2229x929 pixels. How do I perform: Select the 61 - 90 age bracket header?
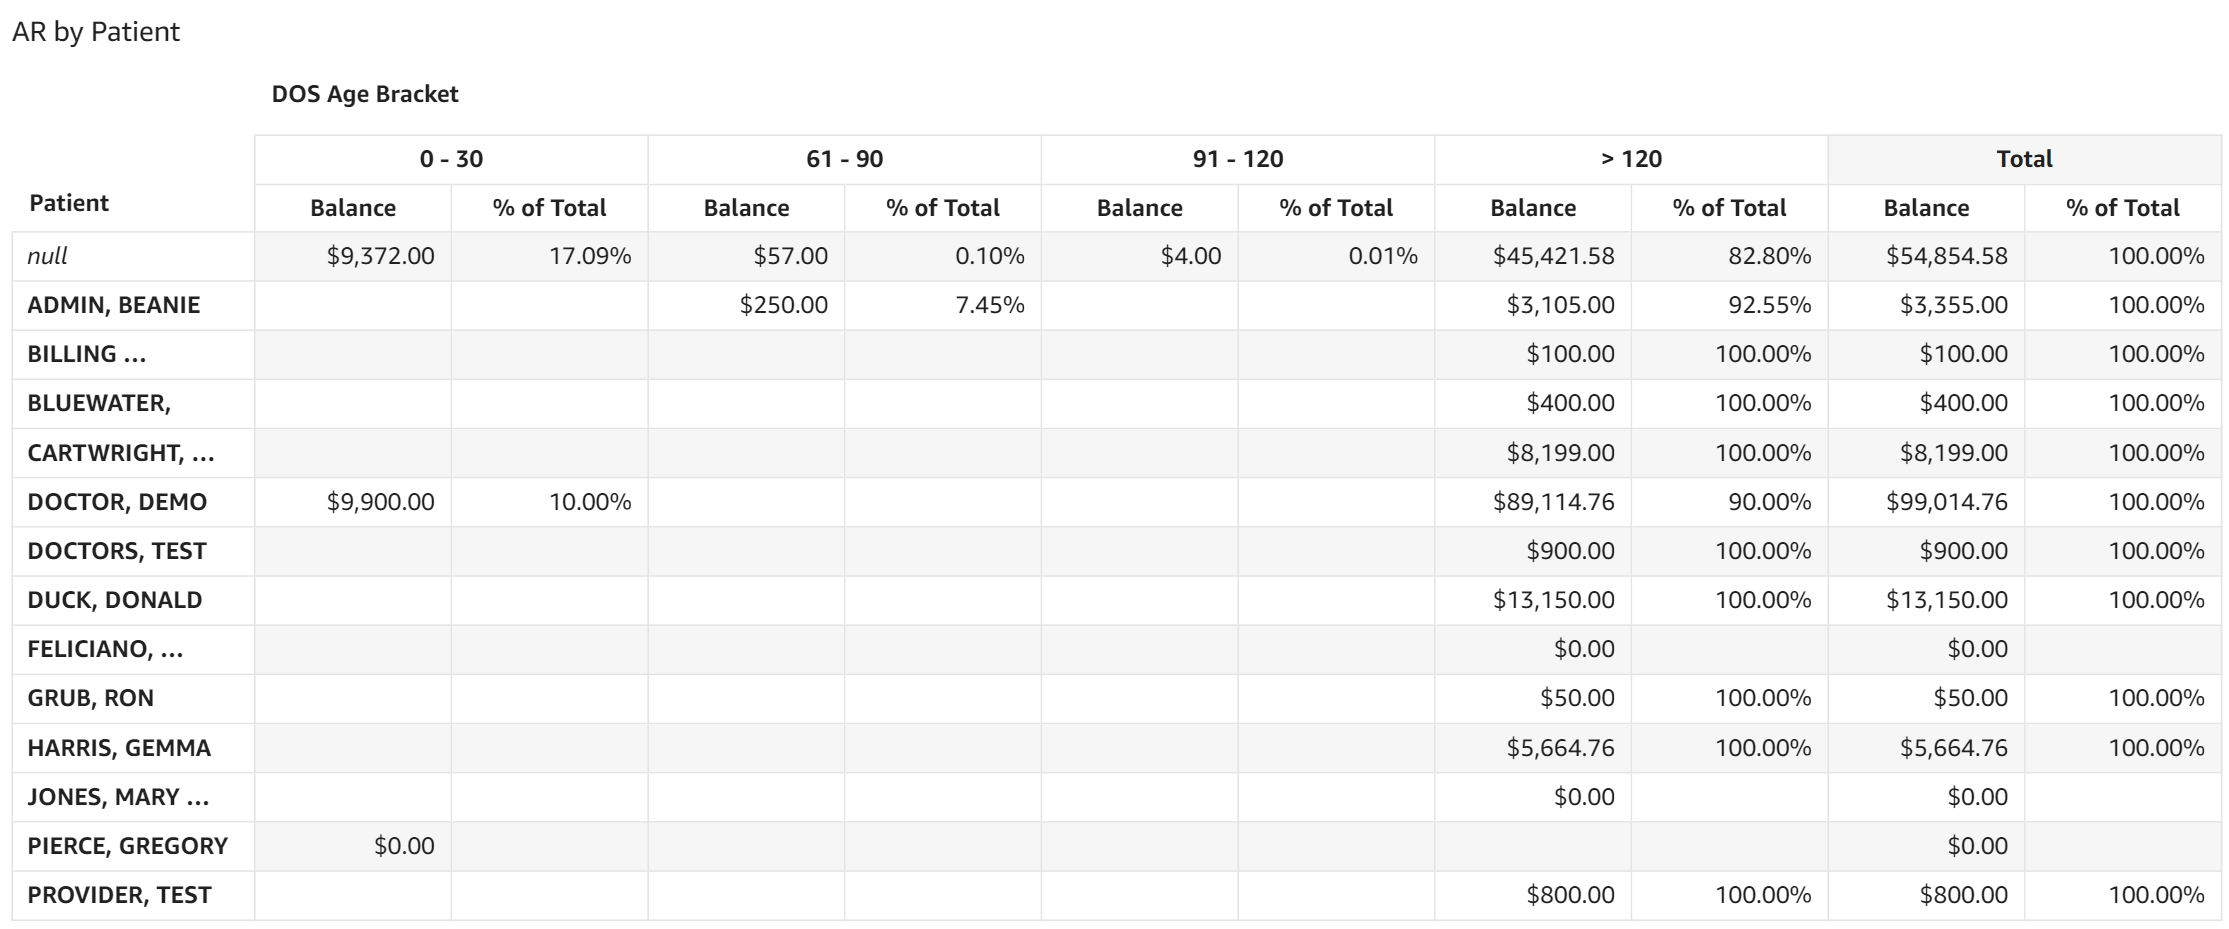[844, 159]
